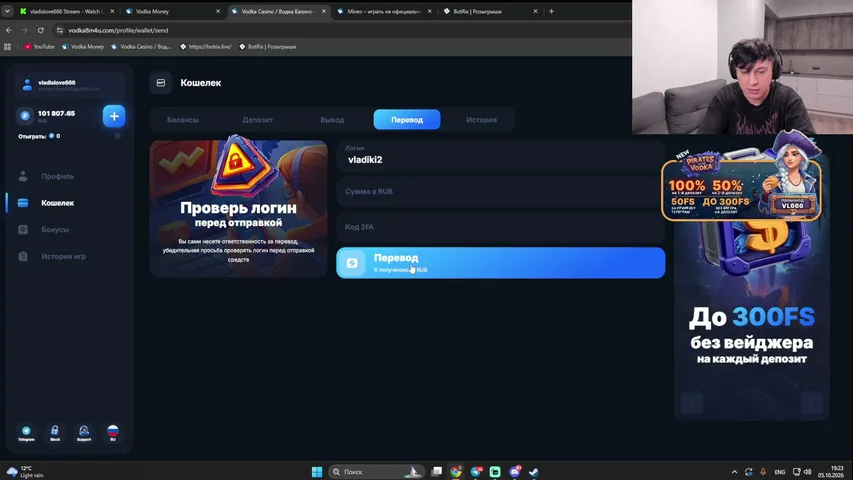Click the Block lock icon
This screenshot has height=480, width=853.
coord(55,433)
